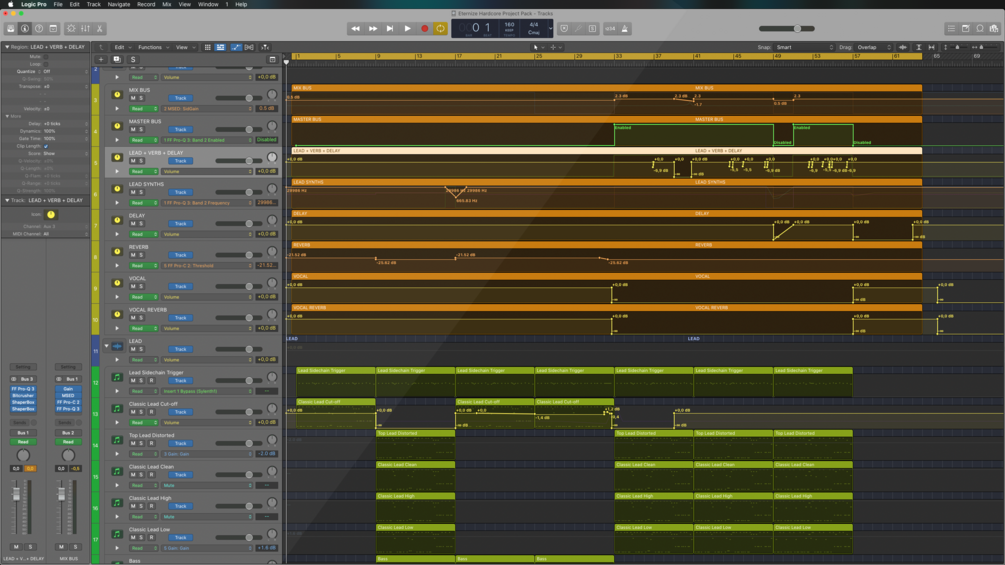The width and height of the screenshot is (1005, 565).
Task: Open the Snap Smart dropdown
Action: (x=804, y=47)
